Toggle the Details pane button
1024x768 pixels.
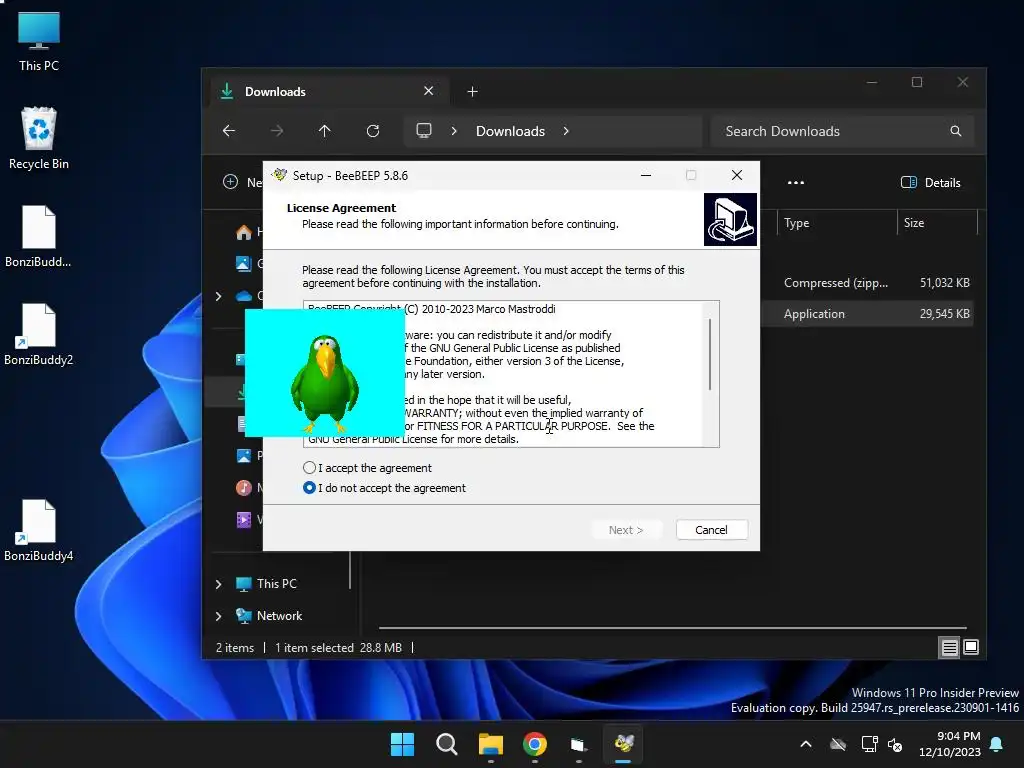tap(930, 182)
